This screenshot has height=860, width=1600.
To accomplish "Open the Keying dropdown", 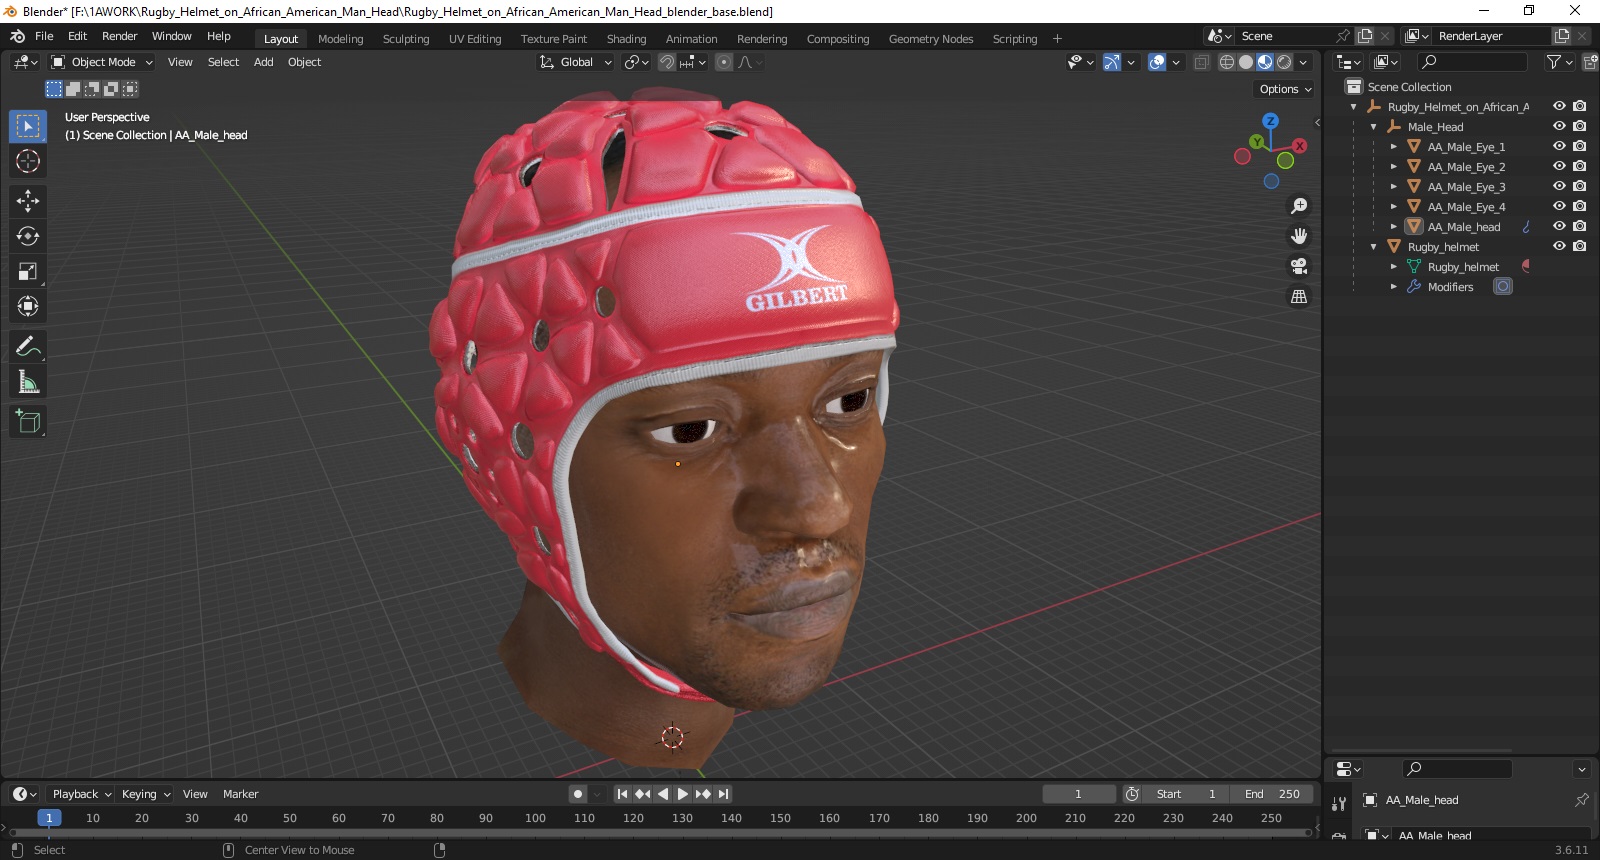I will coord(145,794).
